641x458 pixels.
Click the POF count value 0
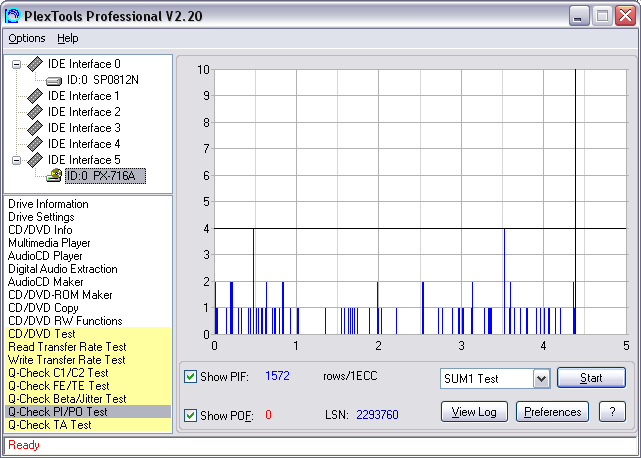tap(268, 415)
